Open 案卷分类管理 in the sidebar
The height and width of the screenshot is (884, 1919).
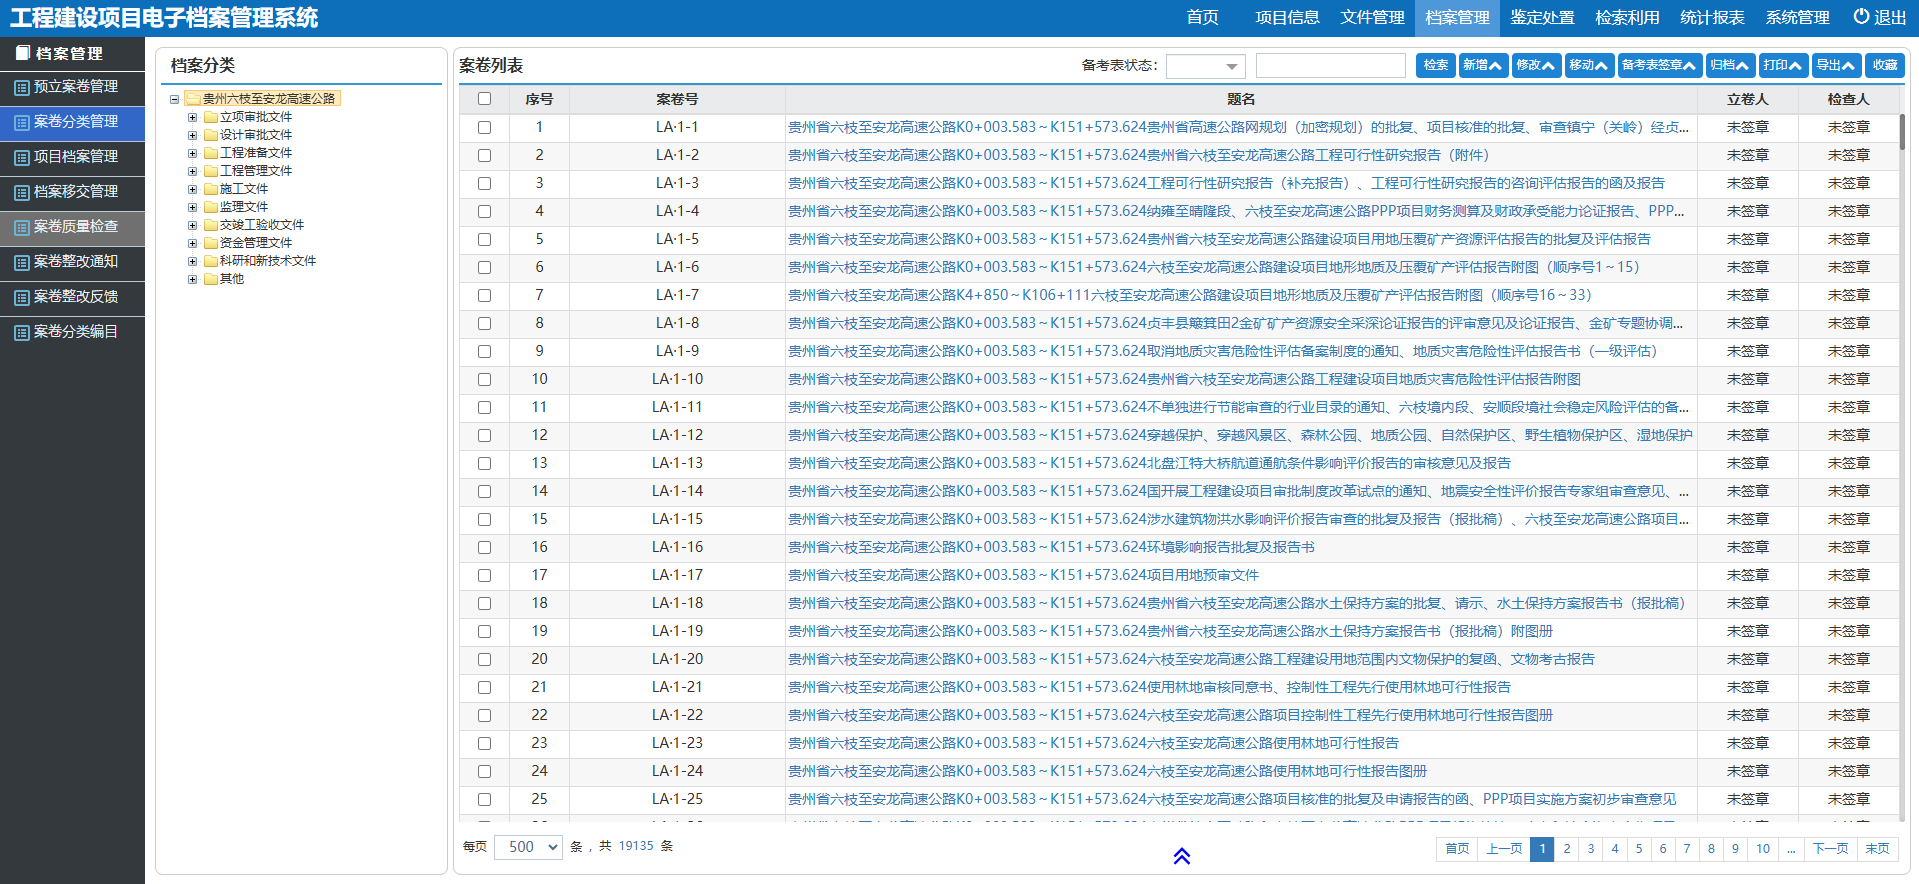72,122
